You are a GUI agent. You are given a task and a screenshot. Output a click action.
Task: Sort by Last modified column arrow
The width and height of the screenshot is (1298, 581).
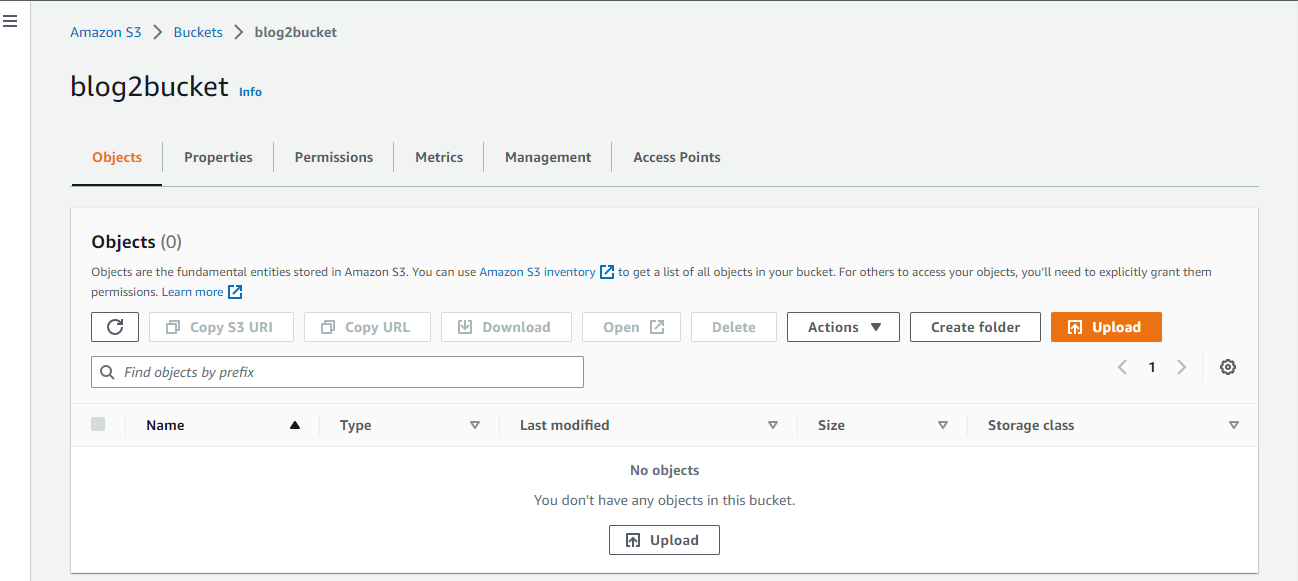click(x=772, y=425)
